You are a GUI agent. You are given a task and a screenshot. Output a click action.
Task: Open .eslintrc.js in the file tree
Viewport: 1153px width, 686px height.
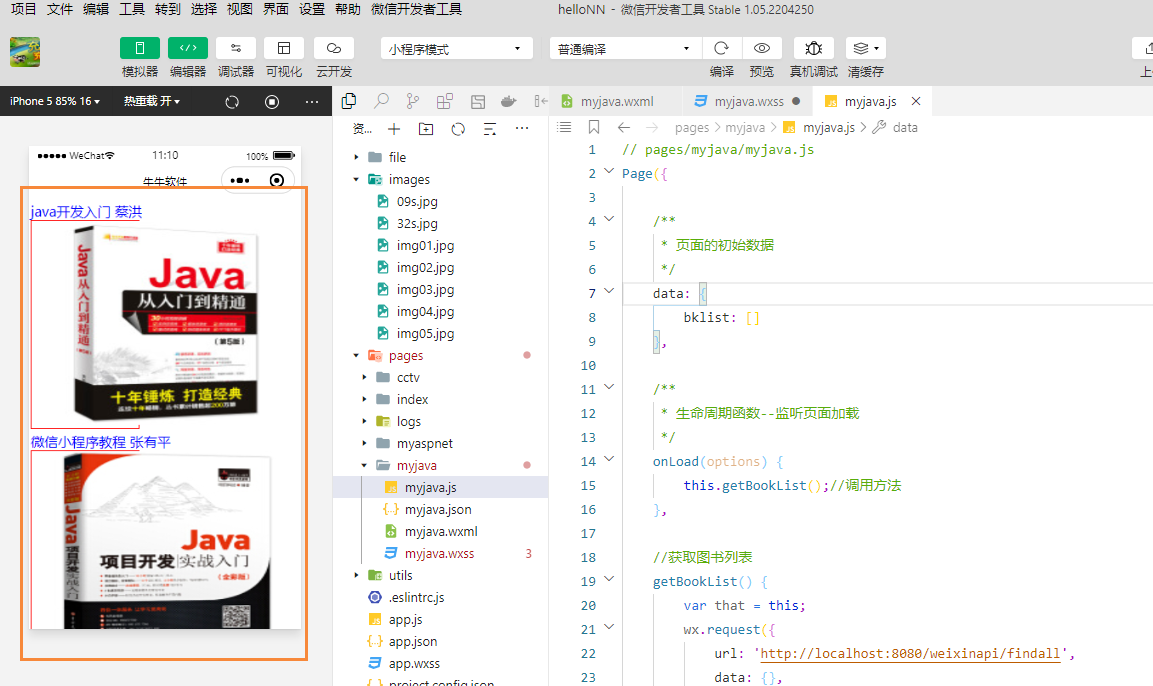416,597
